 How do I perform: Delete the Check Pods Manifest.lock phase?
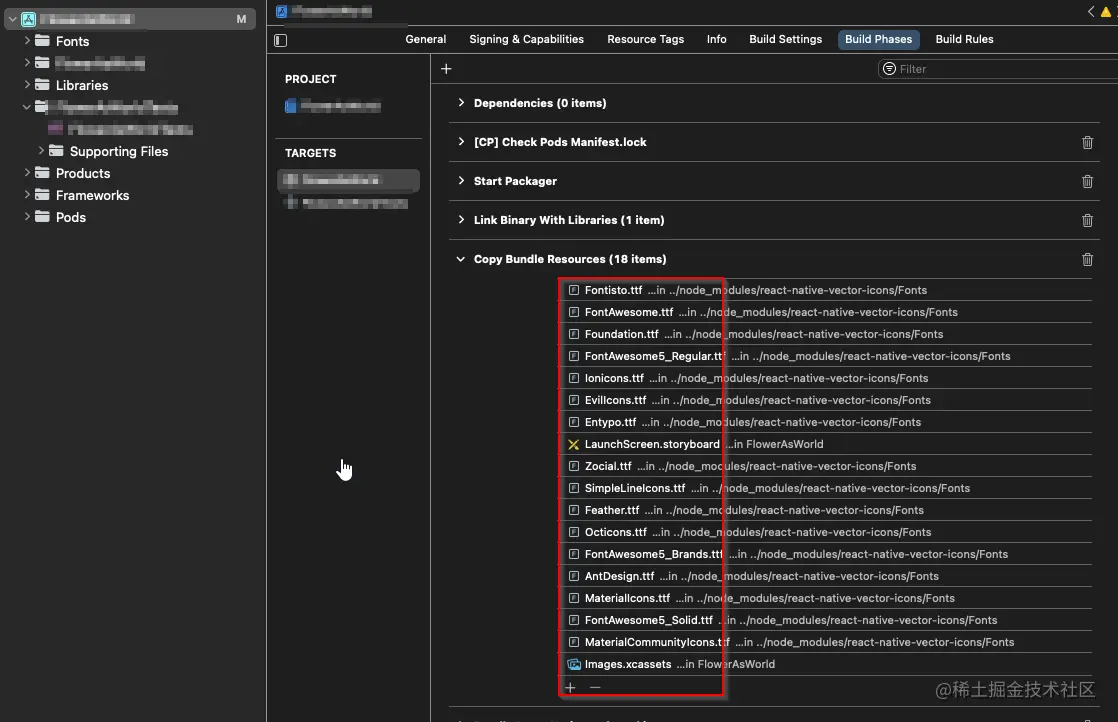(1087, 143)
